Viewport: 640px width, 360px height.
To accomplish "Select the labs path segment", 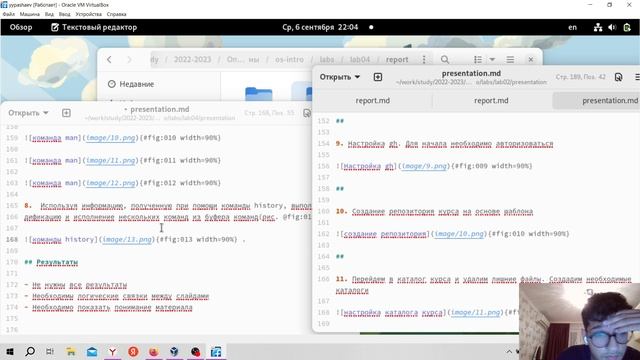I will point(327,60).
